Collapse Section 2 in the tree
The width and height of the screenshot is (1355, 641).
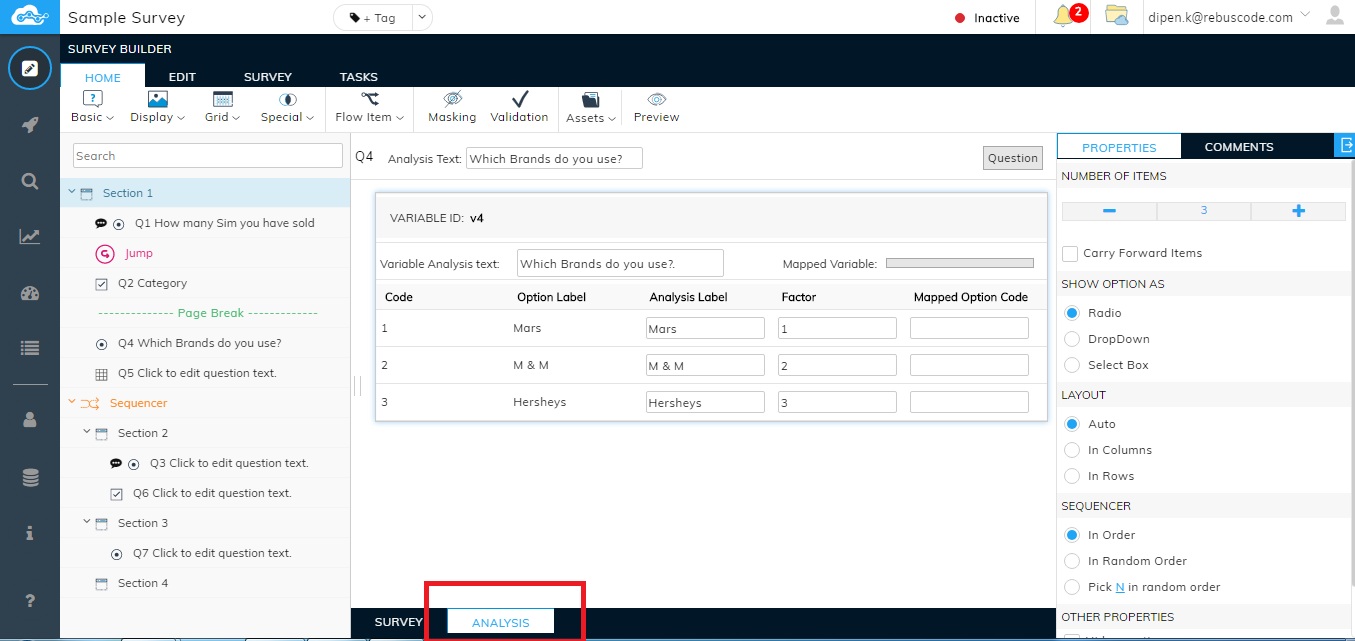click(x=87, y=432)
